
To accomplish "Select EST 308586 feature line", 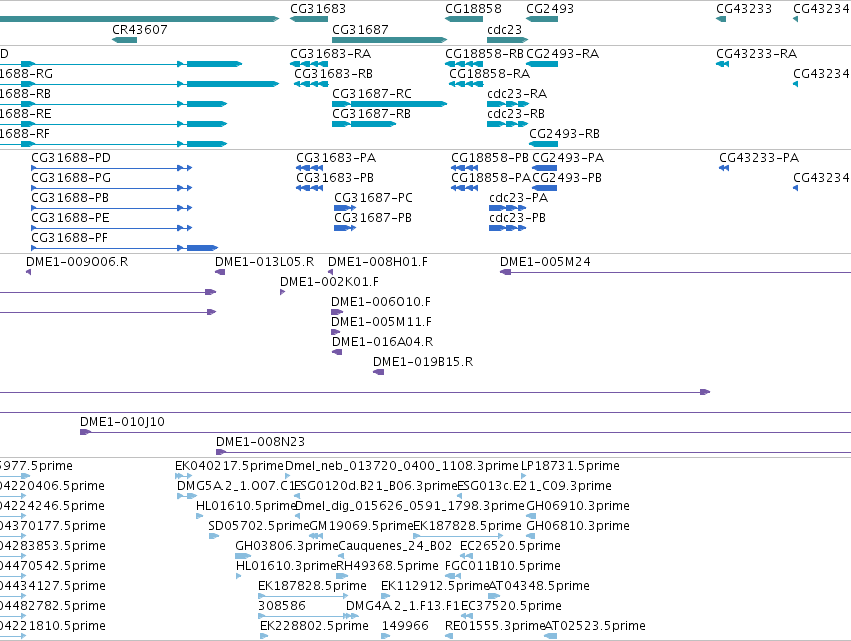I will coord(308,616).
